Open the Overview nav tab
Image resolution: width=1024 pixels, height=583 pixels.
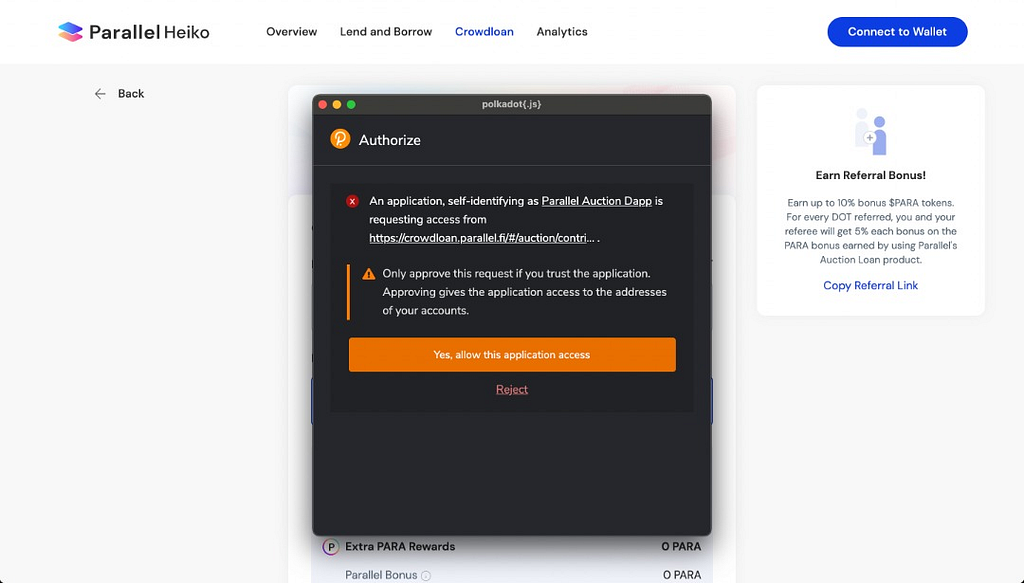(291, 32)
